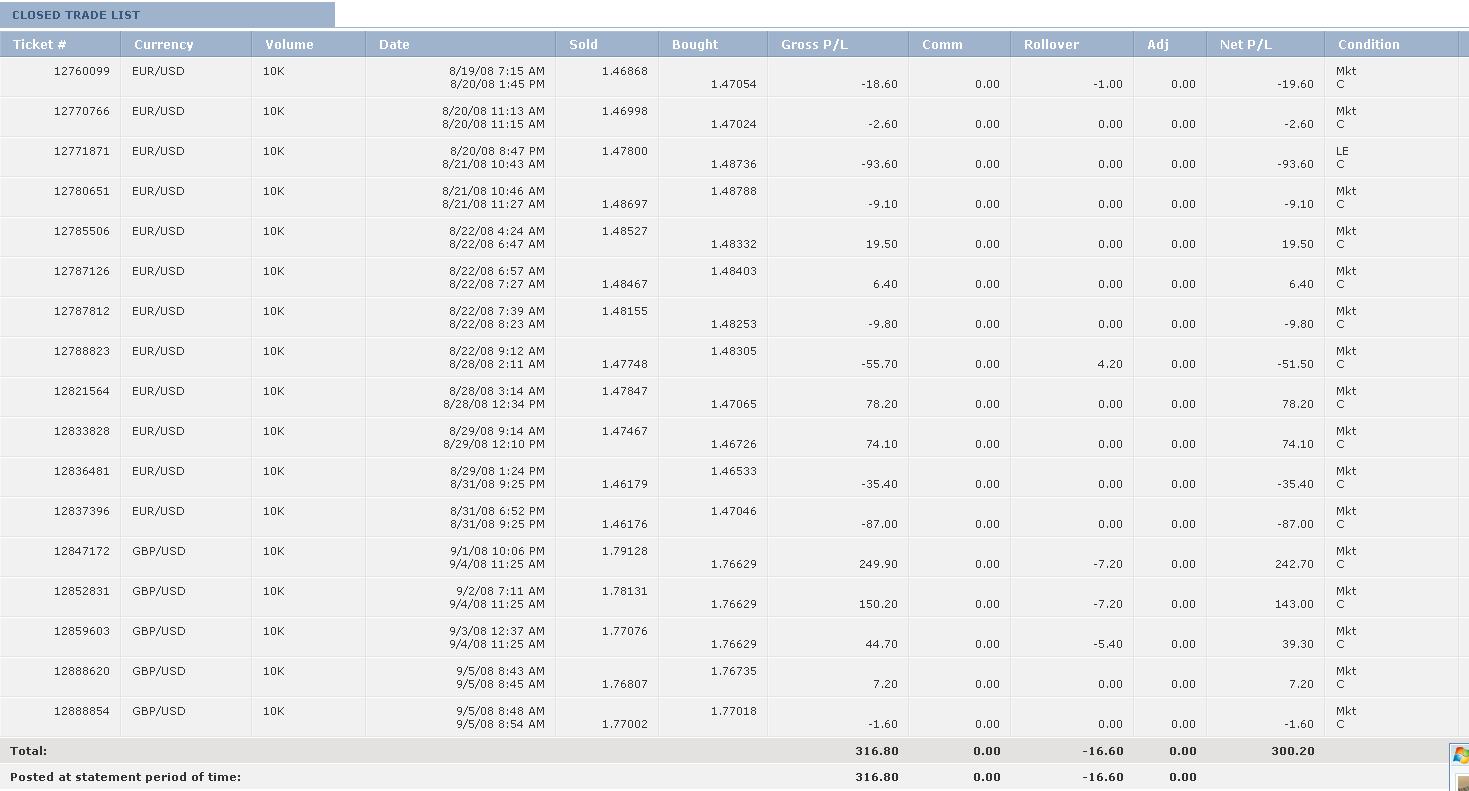Select ticket number 12836481
The height and width of the screenshot is (791, 1469).
[x=82, y=471]
